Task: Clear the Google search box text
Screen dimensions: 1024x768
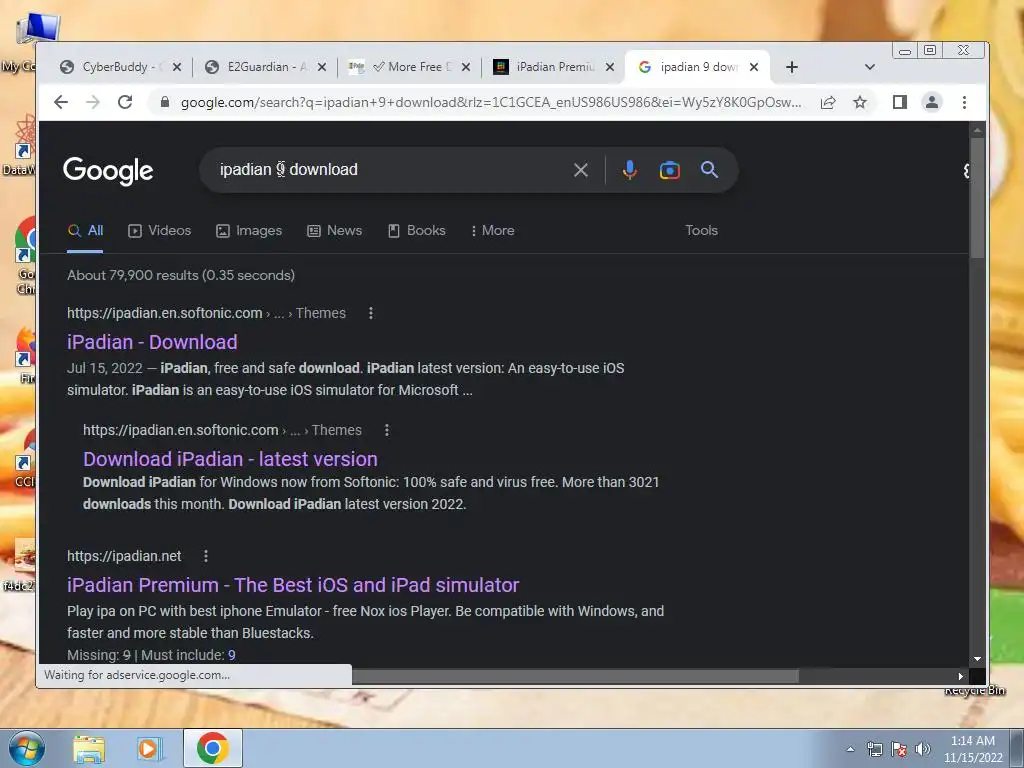Action: point(581,170)
